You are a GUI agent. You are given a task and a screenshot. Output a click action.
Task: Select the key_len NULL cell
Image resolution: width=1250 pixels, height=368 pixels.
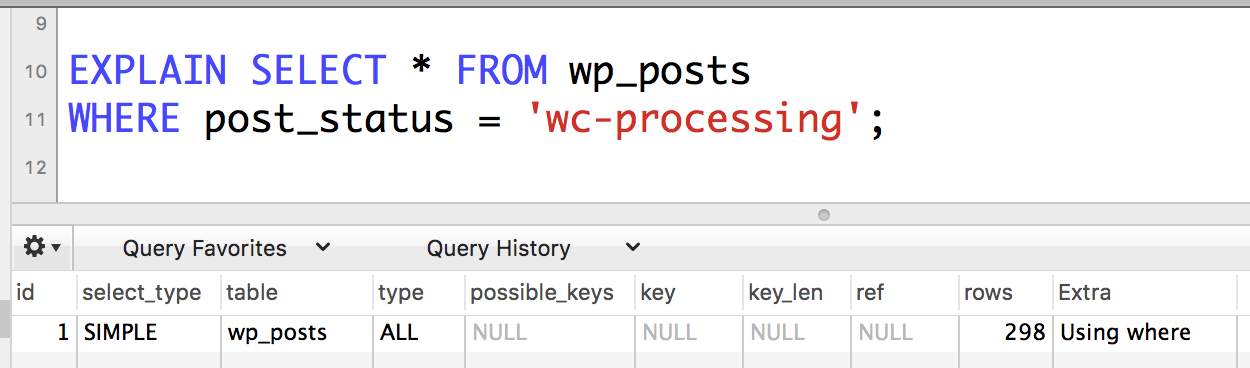(x=797, y=332)
